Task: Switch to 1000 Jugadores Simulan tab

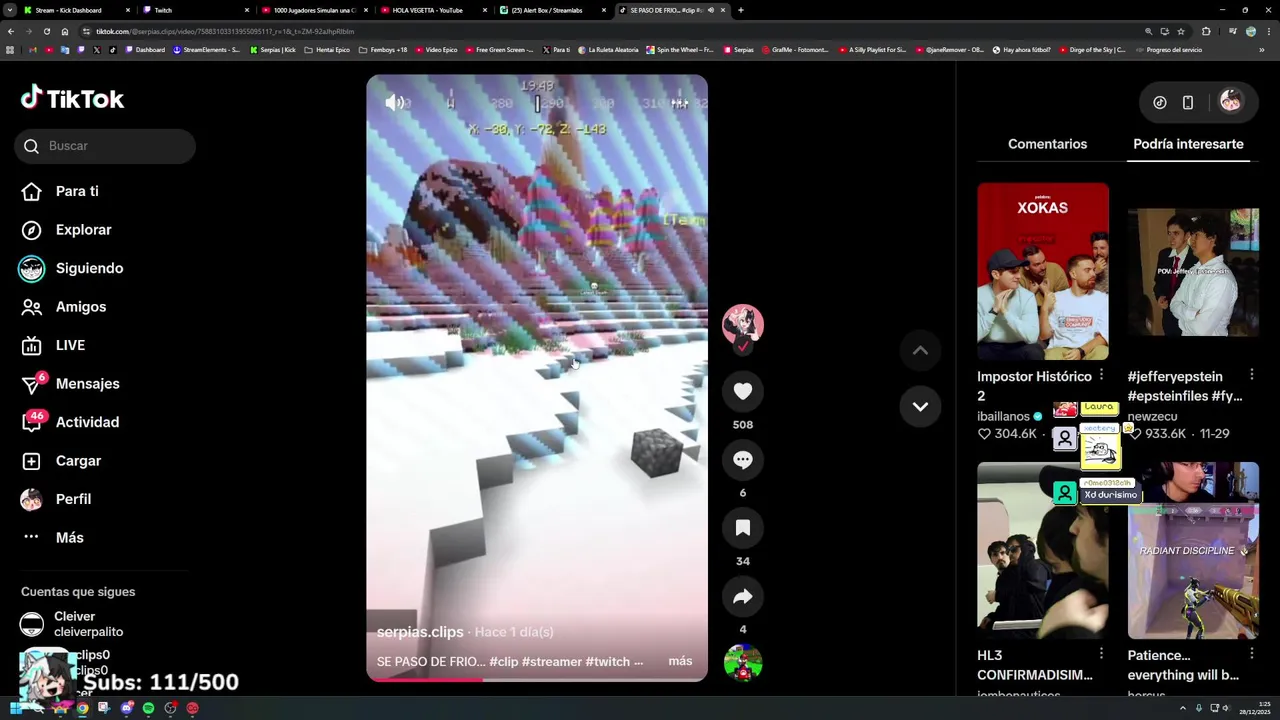Action: [x=314, y=10]
